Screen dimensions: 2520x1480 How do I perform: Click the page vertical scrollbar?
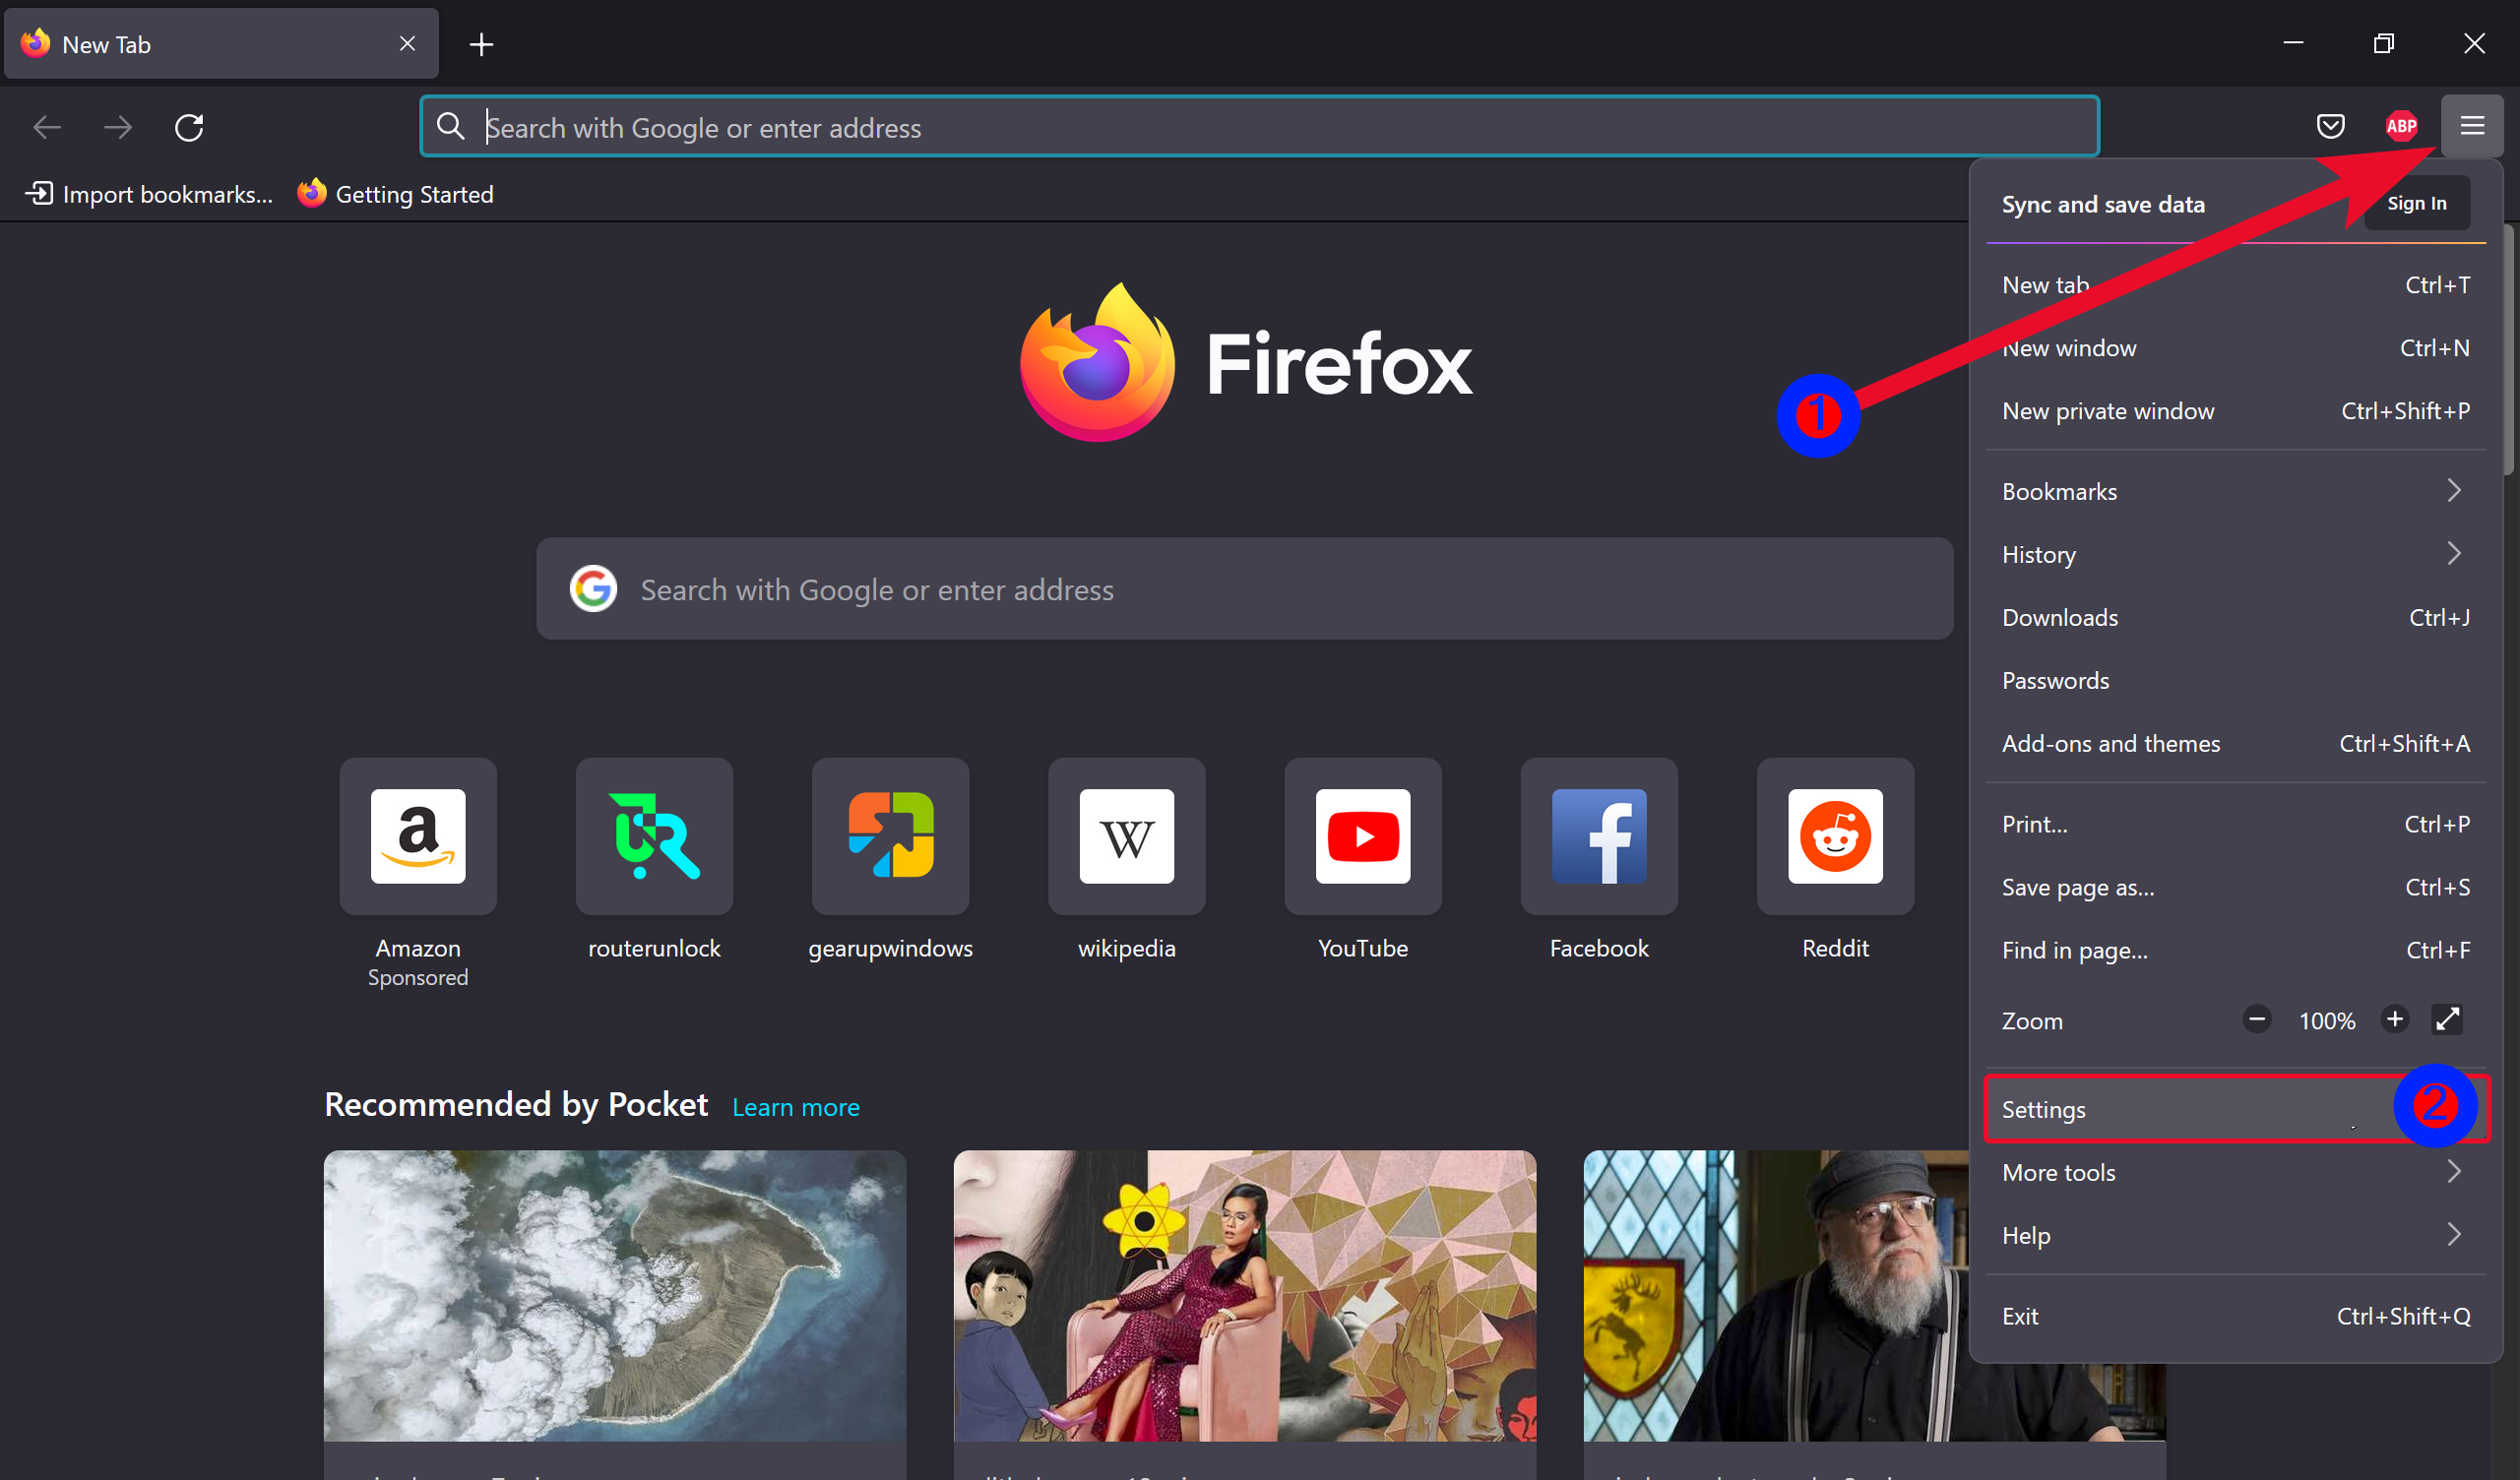(2511, 350)
